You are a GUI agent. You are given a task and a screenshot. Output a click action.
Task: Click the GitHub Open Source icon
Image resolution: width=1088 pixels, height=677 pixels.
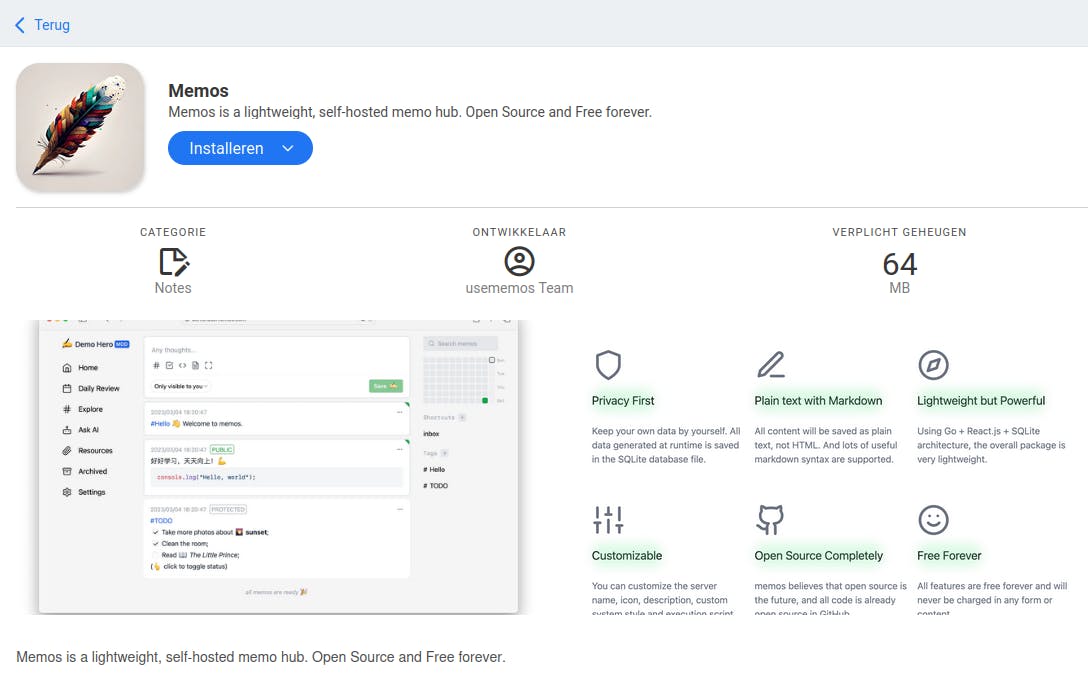(x=770, y=520)
